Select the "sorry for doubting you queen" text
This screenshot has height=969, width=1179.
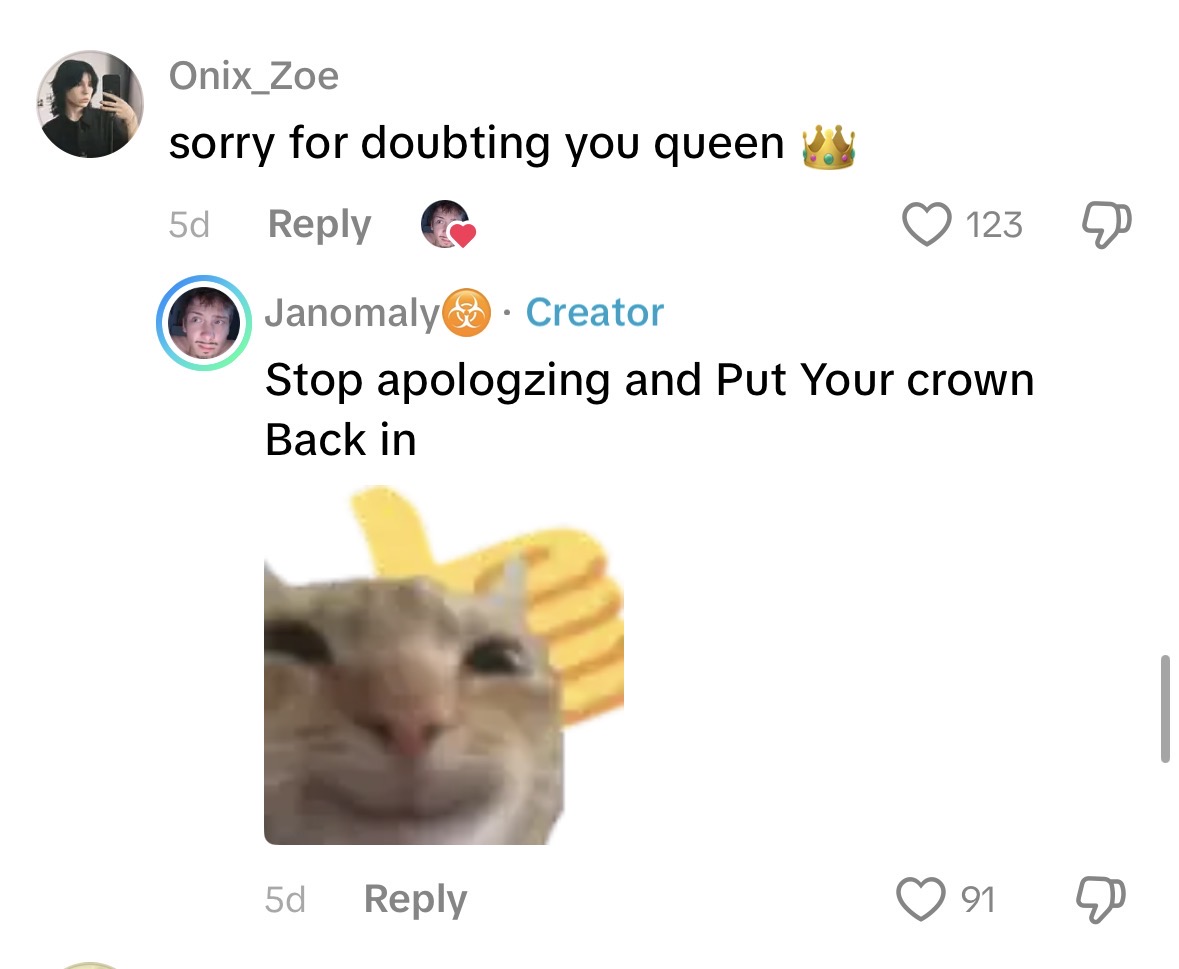476,144
